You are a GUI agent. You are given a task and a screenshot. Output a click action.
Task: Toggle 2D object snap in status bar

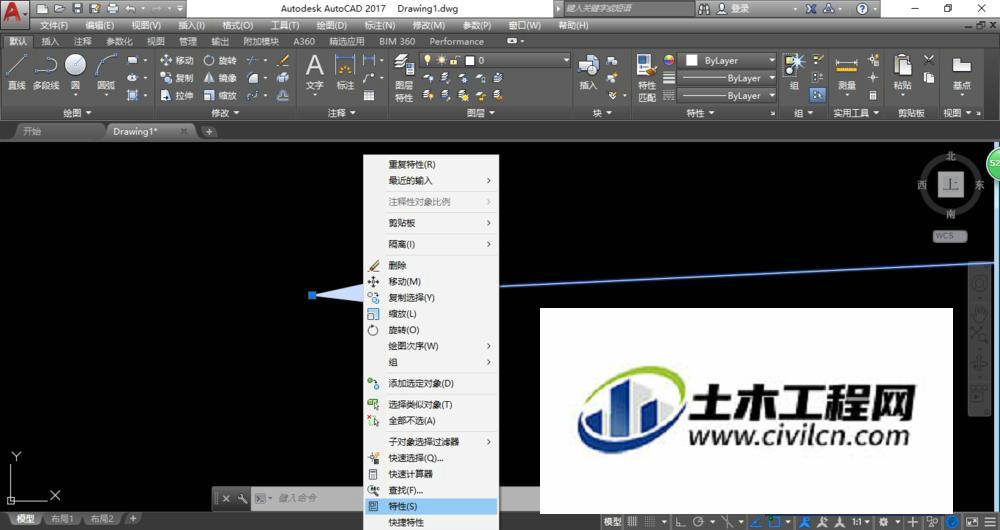click(x=774, y=522)
